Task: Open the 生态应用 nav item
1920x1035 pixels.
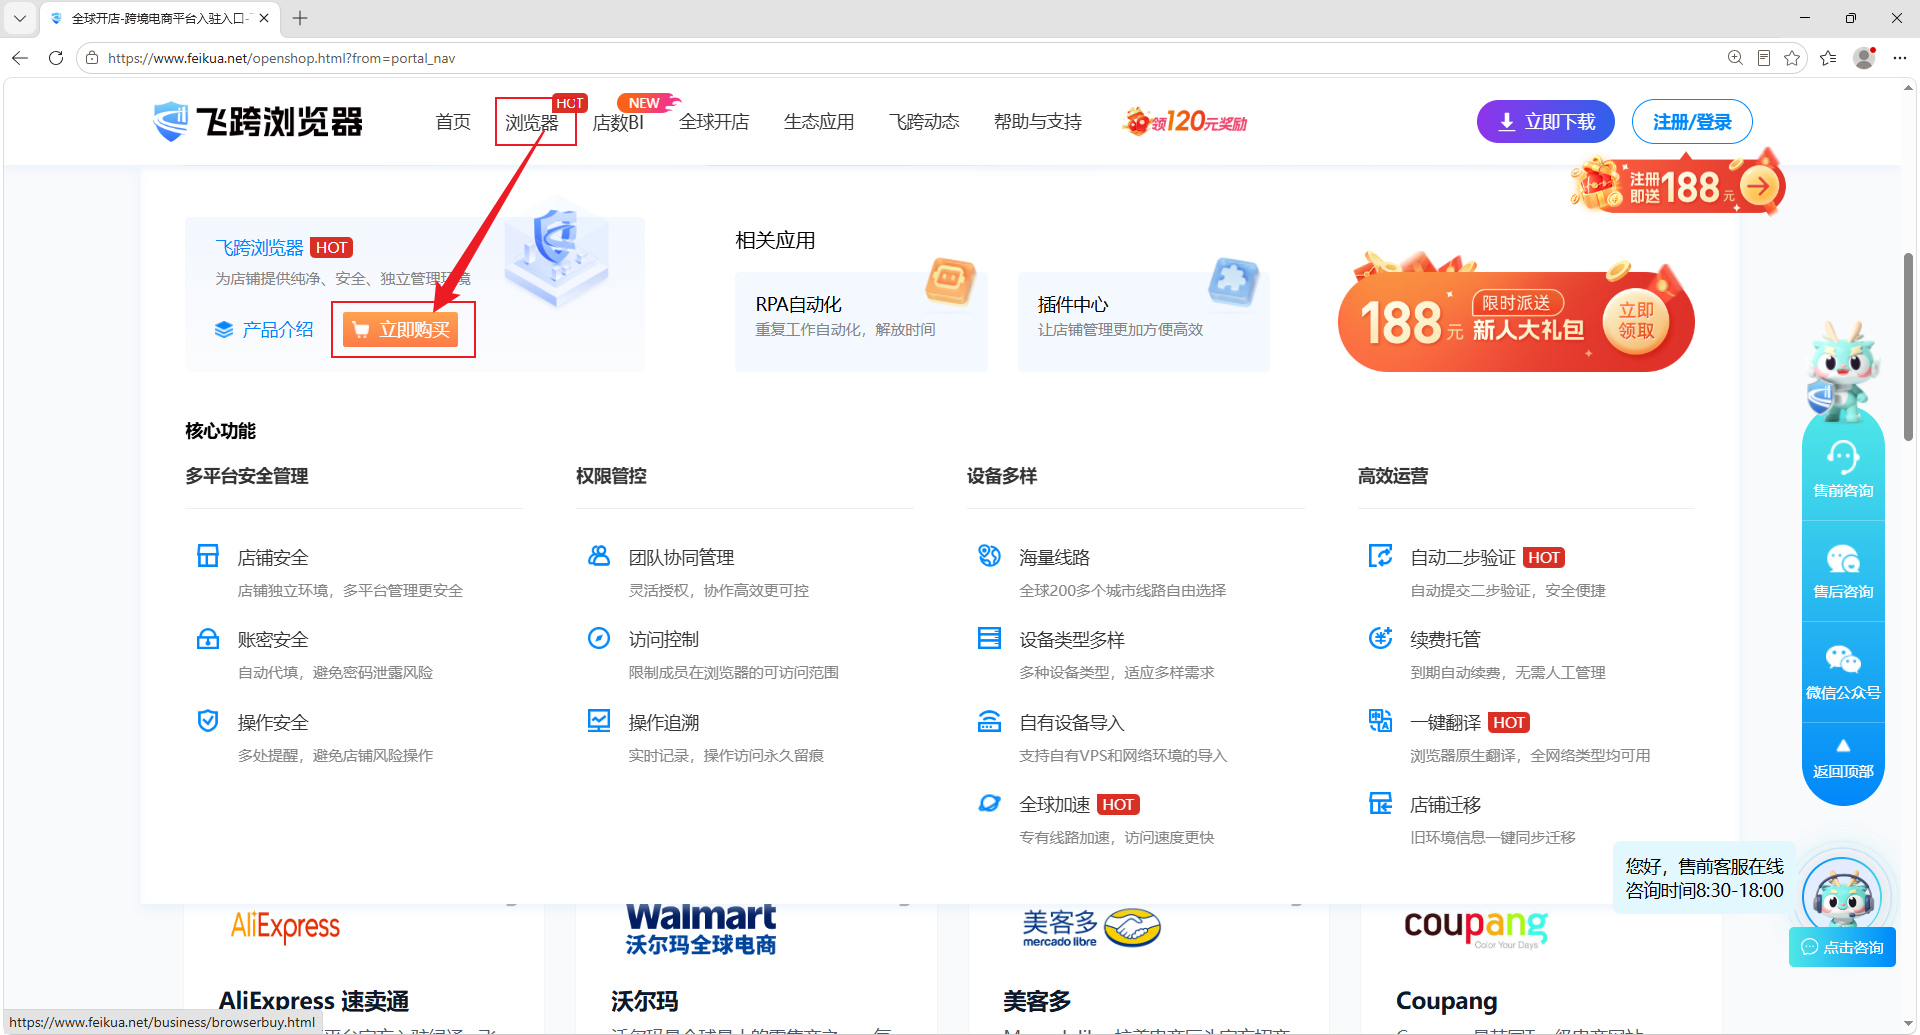Action: pyautogui.click(x=819, y=122)
